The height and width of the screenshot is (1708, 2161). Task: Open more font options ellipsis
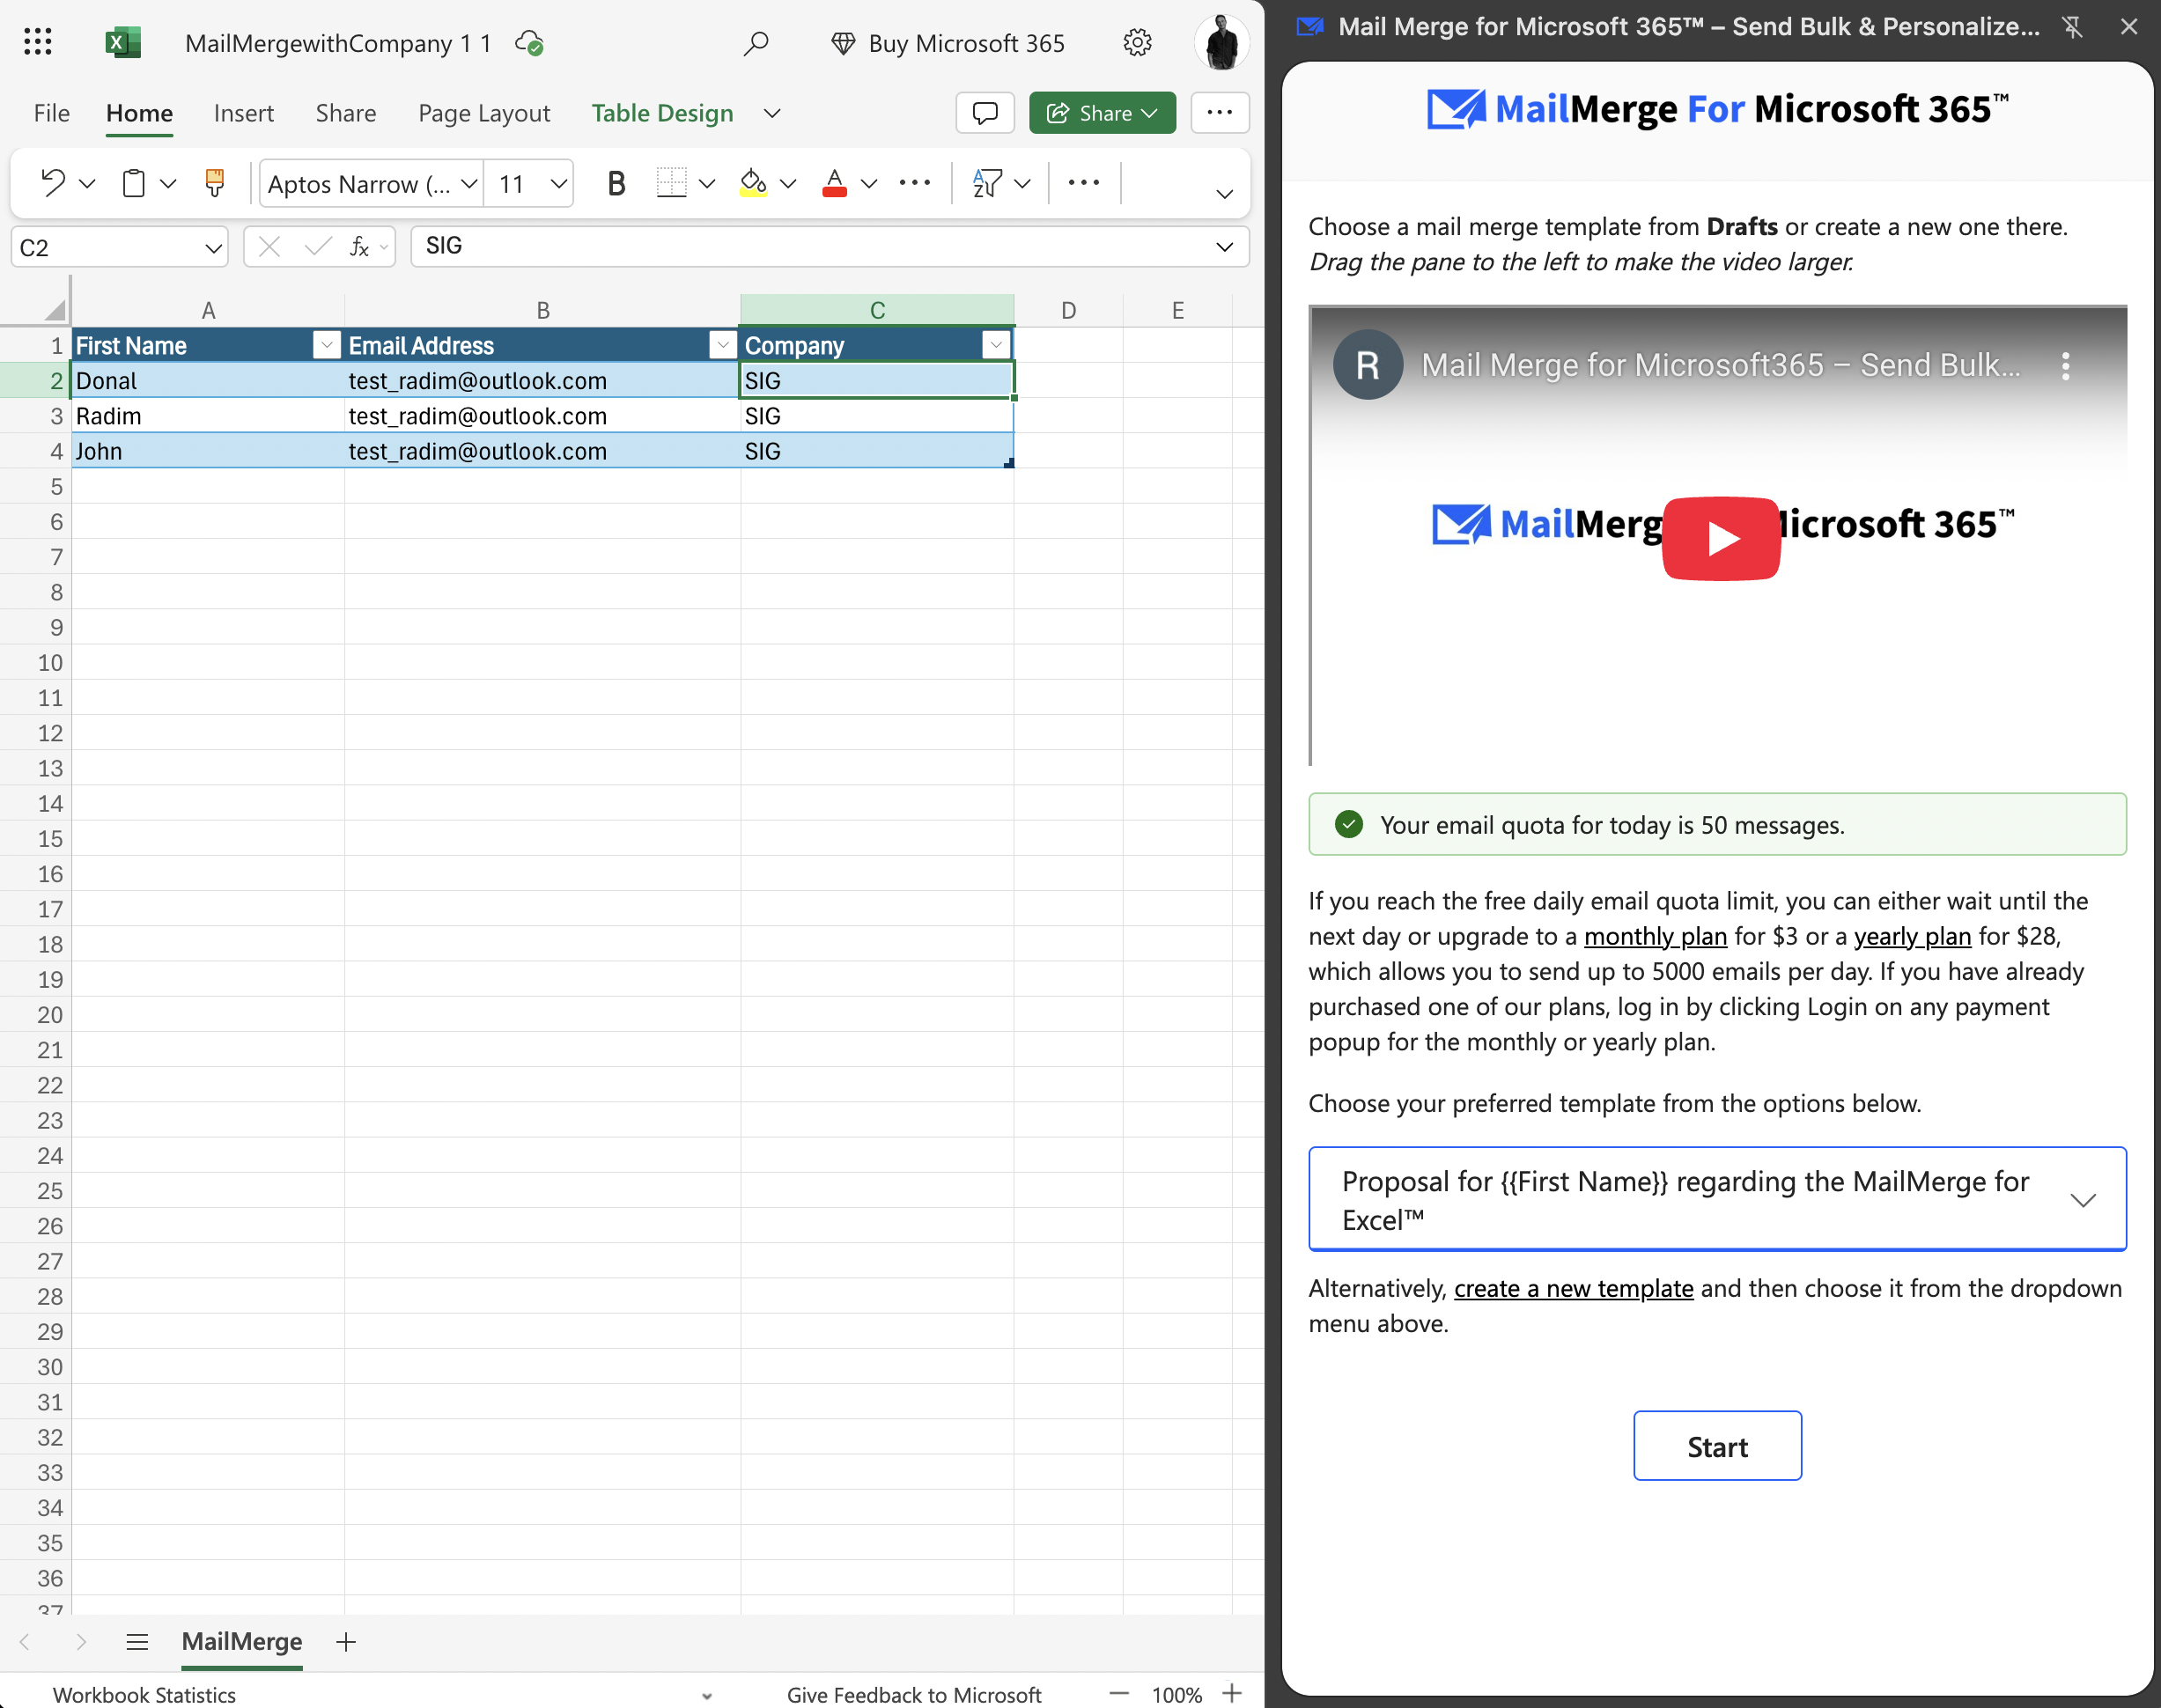[914, 183]
